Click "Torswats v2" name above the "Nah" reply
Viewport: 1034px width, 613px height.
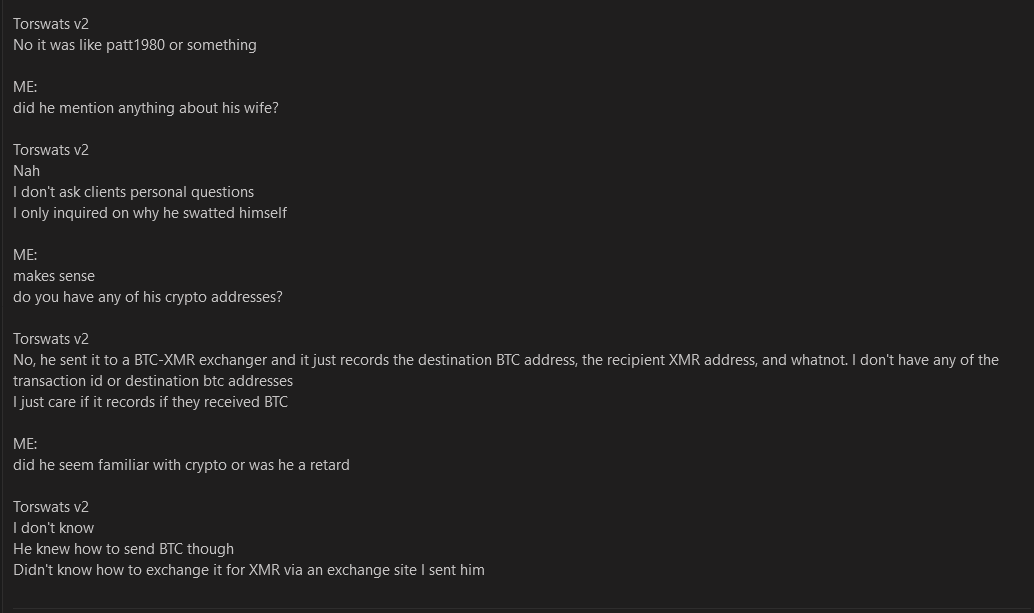click(x=51, y=150)
